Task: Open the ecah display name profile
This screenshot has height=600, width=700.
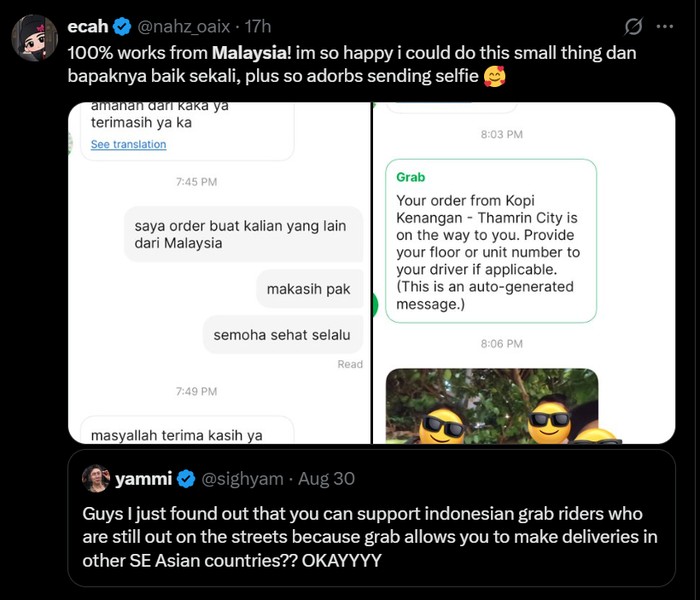Action: pos(88,26)
